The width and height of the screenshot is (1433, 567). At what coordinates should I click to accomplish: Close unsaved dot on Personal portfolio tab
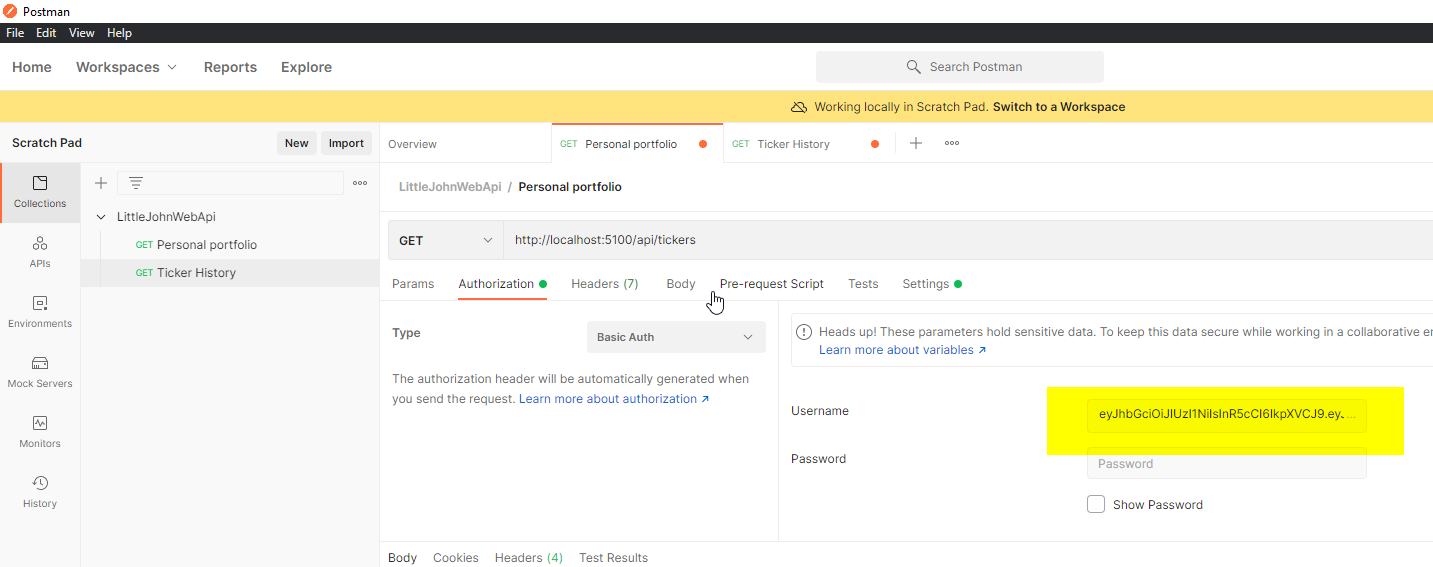point(703,144)
